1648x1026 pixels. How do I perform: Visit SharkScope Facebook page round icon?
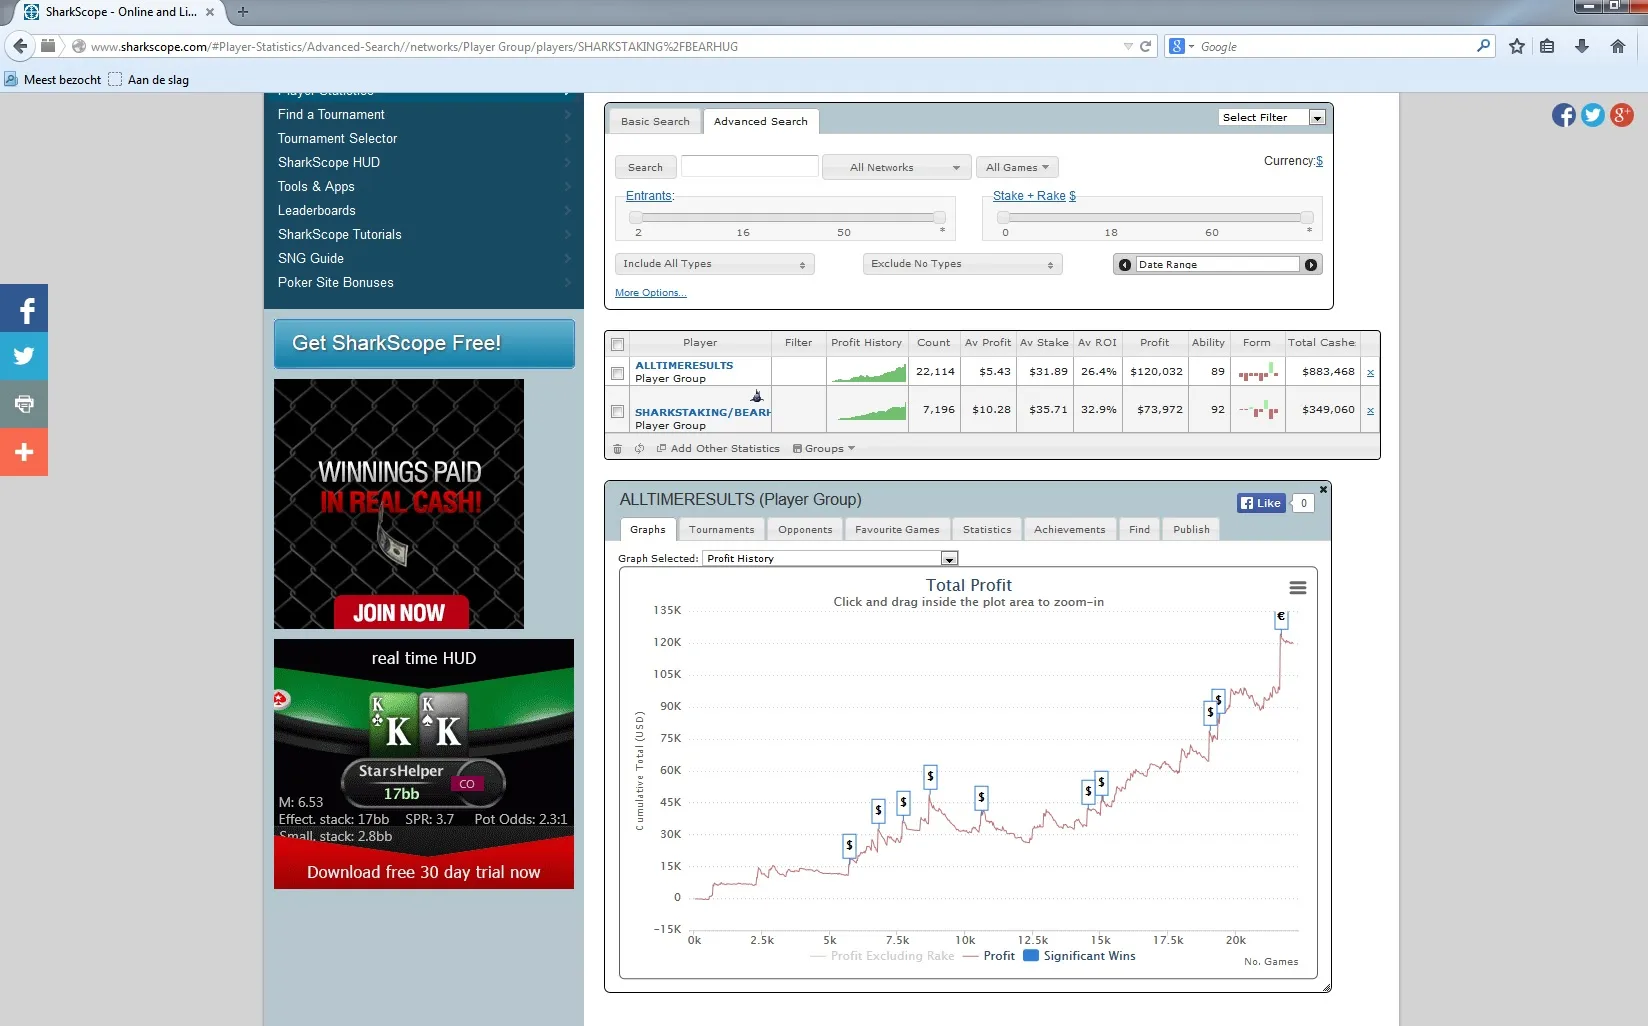(x=1564, y=115)
